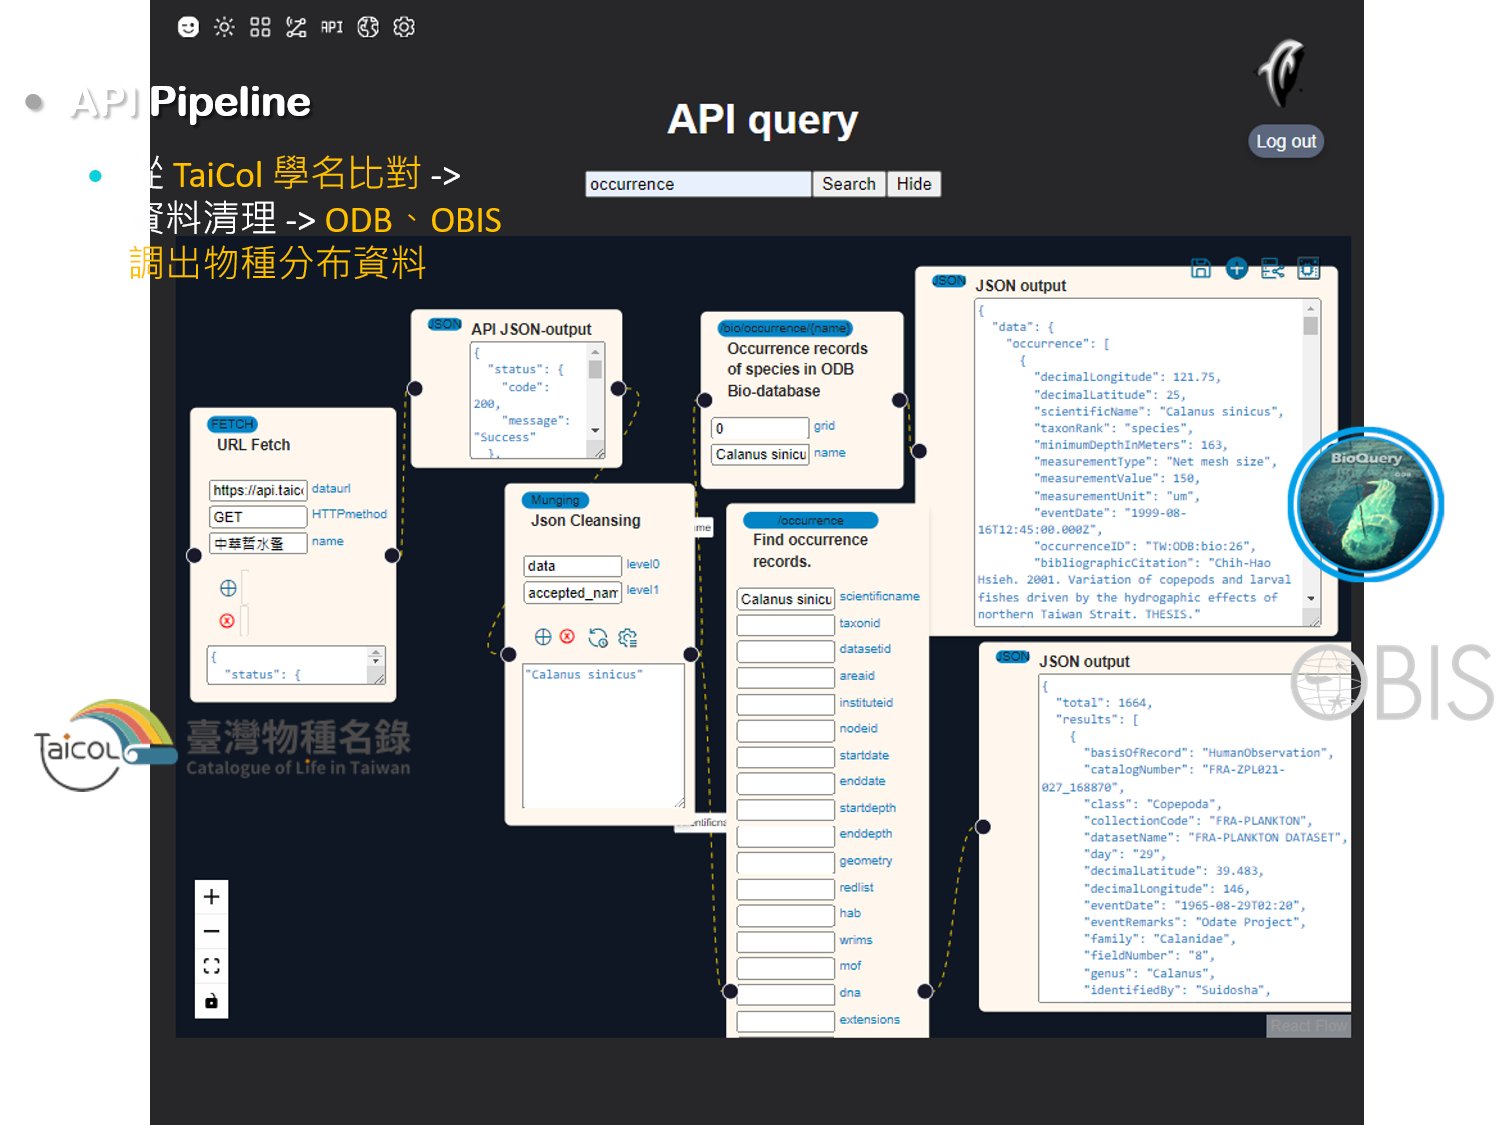Click the dolphin logo above Log out
The image size is (1498, 1125).
point(1282,74)
